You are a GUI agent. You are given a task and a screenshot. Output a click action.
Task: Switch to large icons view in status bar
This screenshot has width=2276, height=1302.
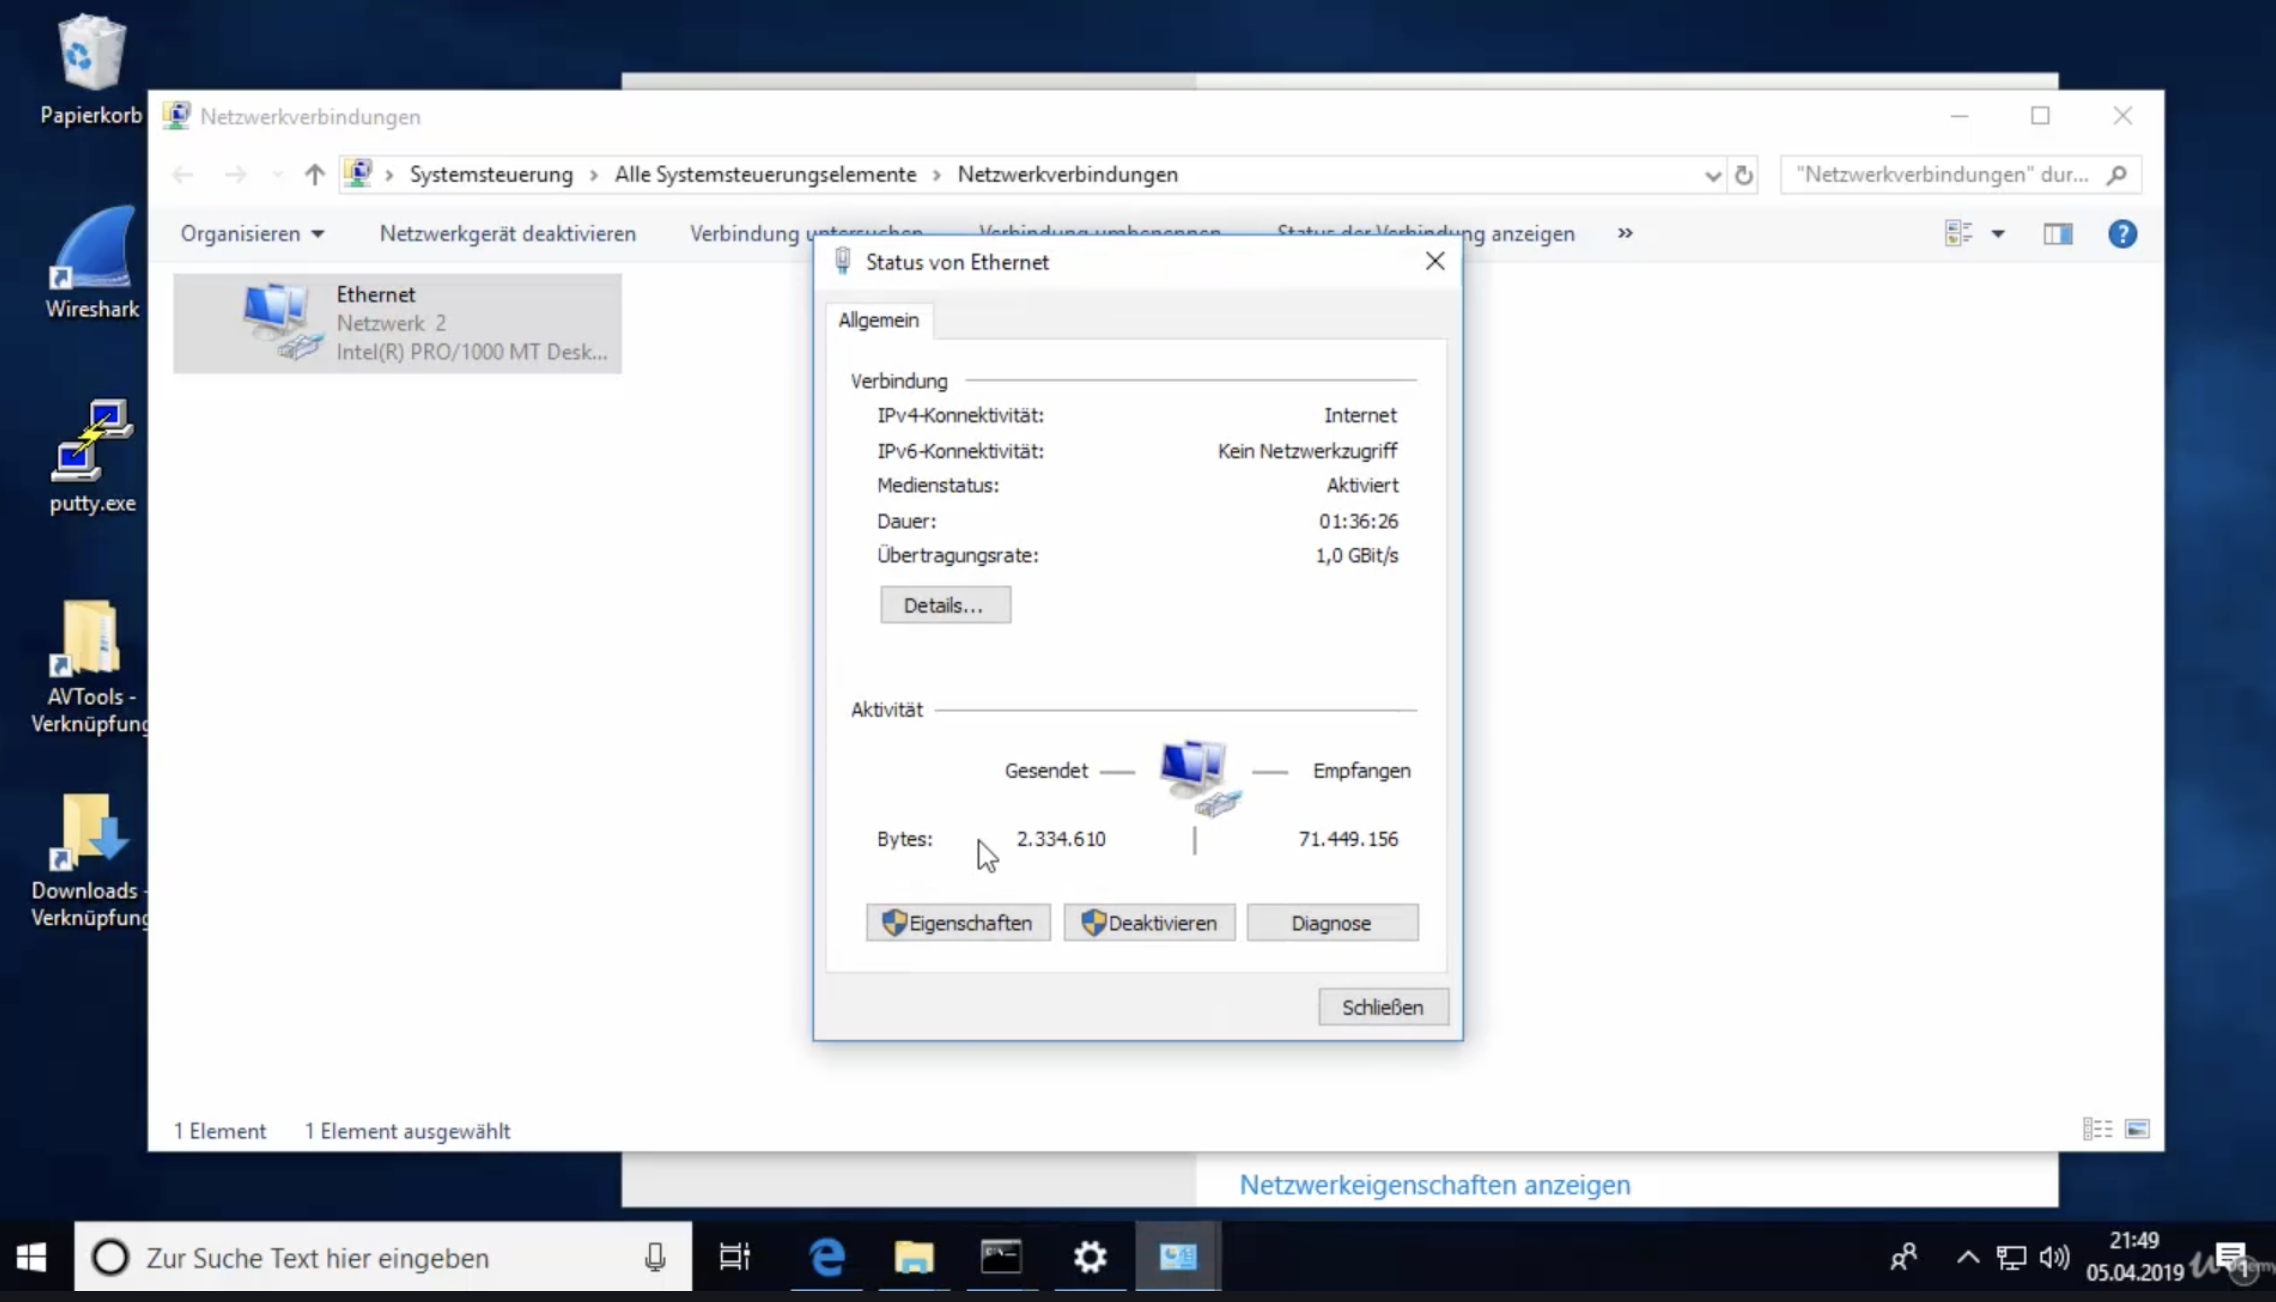[x=2137, y=1129]
